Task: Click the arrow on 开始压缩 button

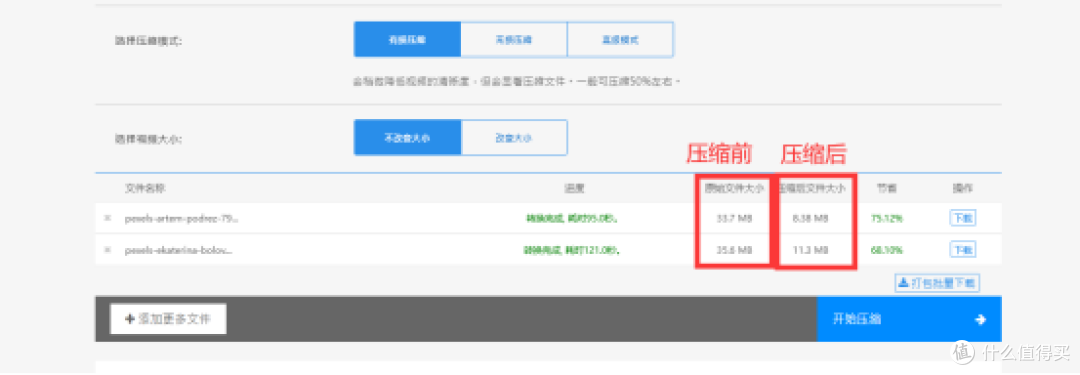Action: 981,320
